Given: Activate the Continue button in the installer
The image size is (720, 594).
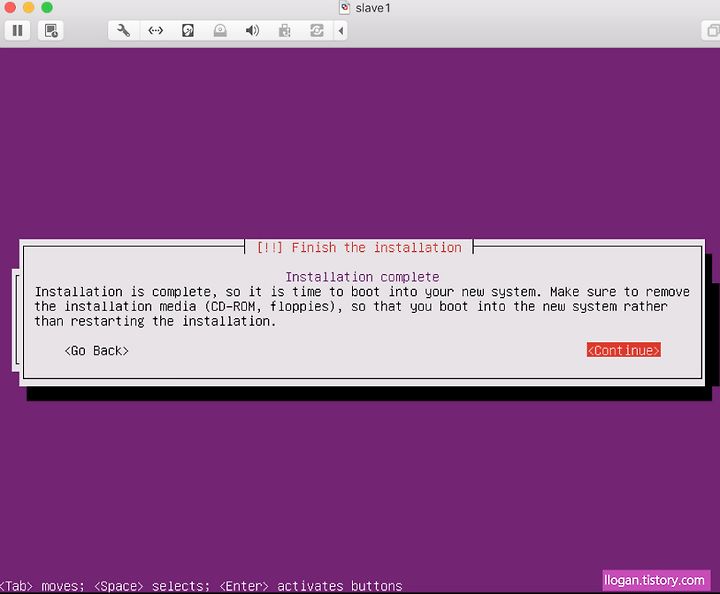Looking at the screenshot, I should pyautogui.click(x=624, y=350).
